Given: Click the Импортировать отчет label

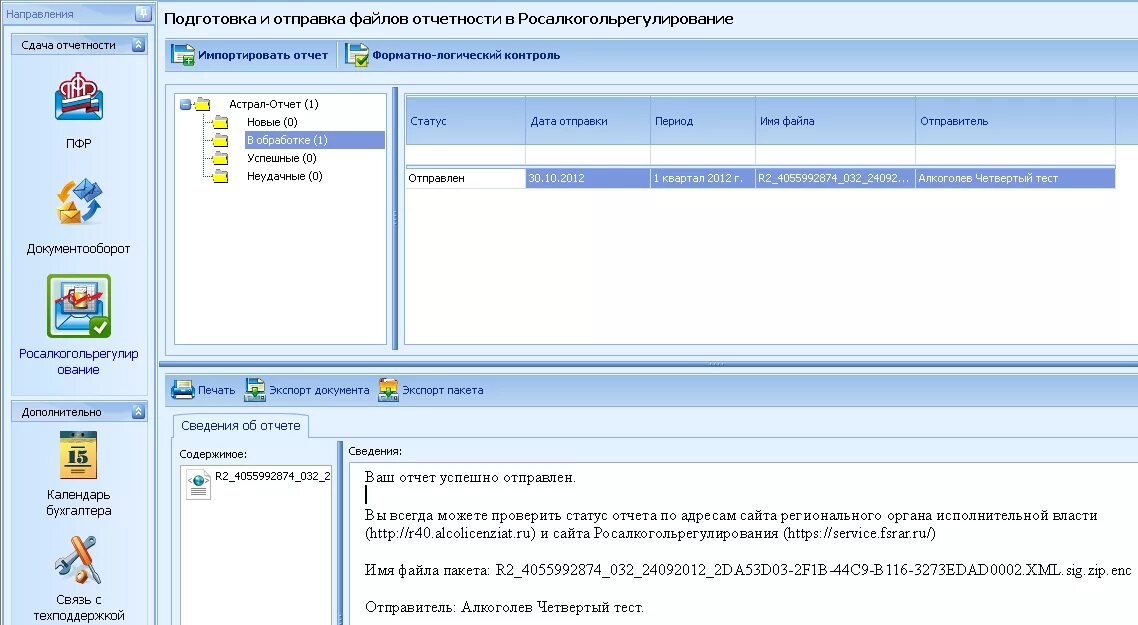Looking at the screenshot, I should point(263,55).
